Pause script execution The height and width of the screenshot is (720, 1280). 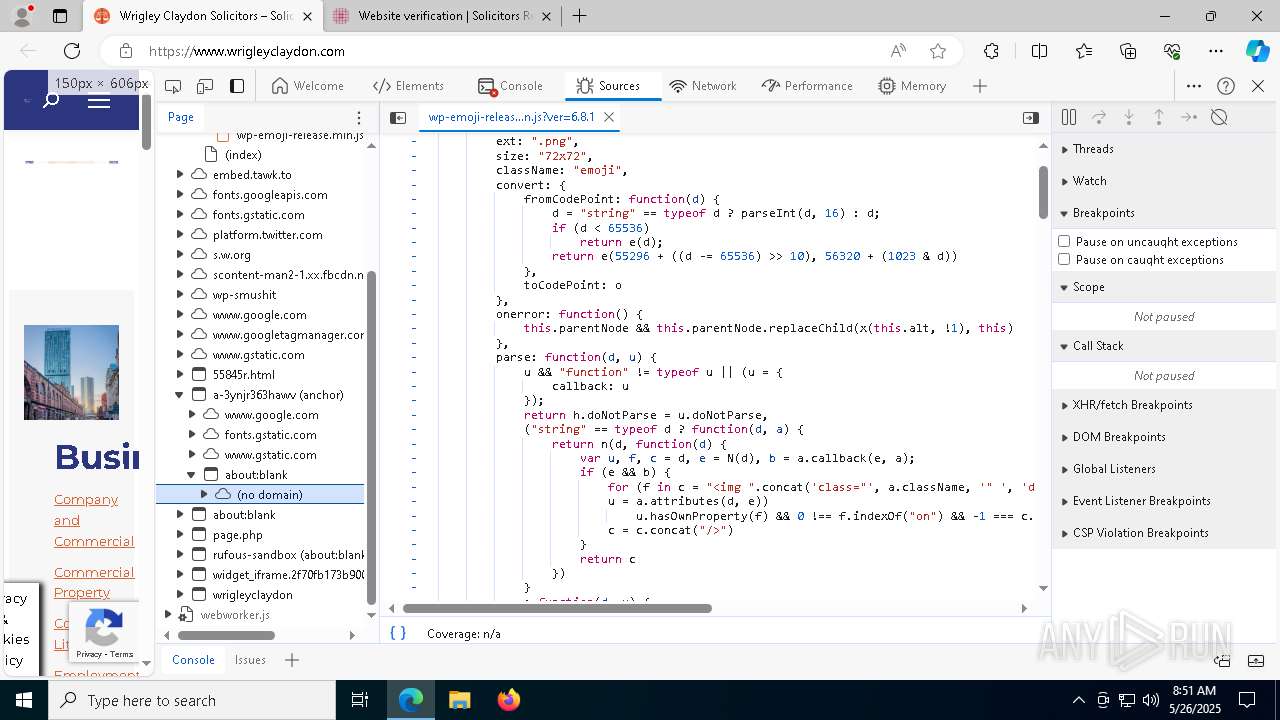coord(1069,117)
